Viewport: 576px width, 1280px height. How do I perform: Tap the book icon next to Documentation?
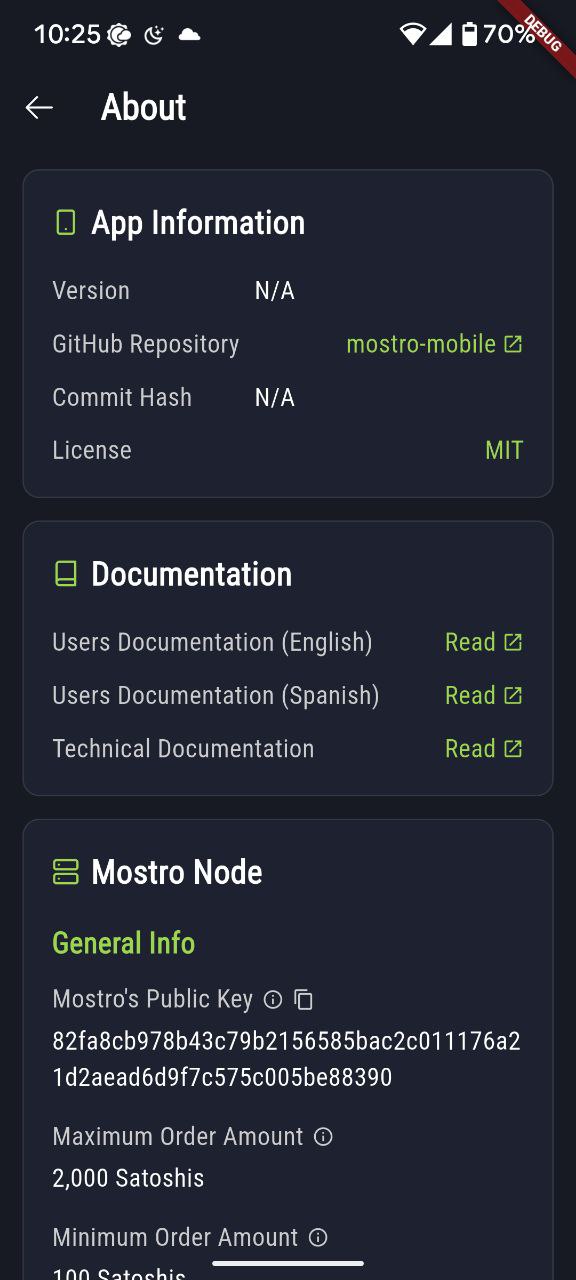pos(65,573)
